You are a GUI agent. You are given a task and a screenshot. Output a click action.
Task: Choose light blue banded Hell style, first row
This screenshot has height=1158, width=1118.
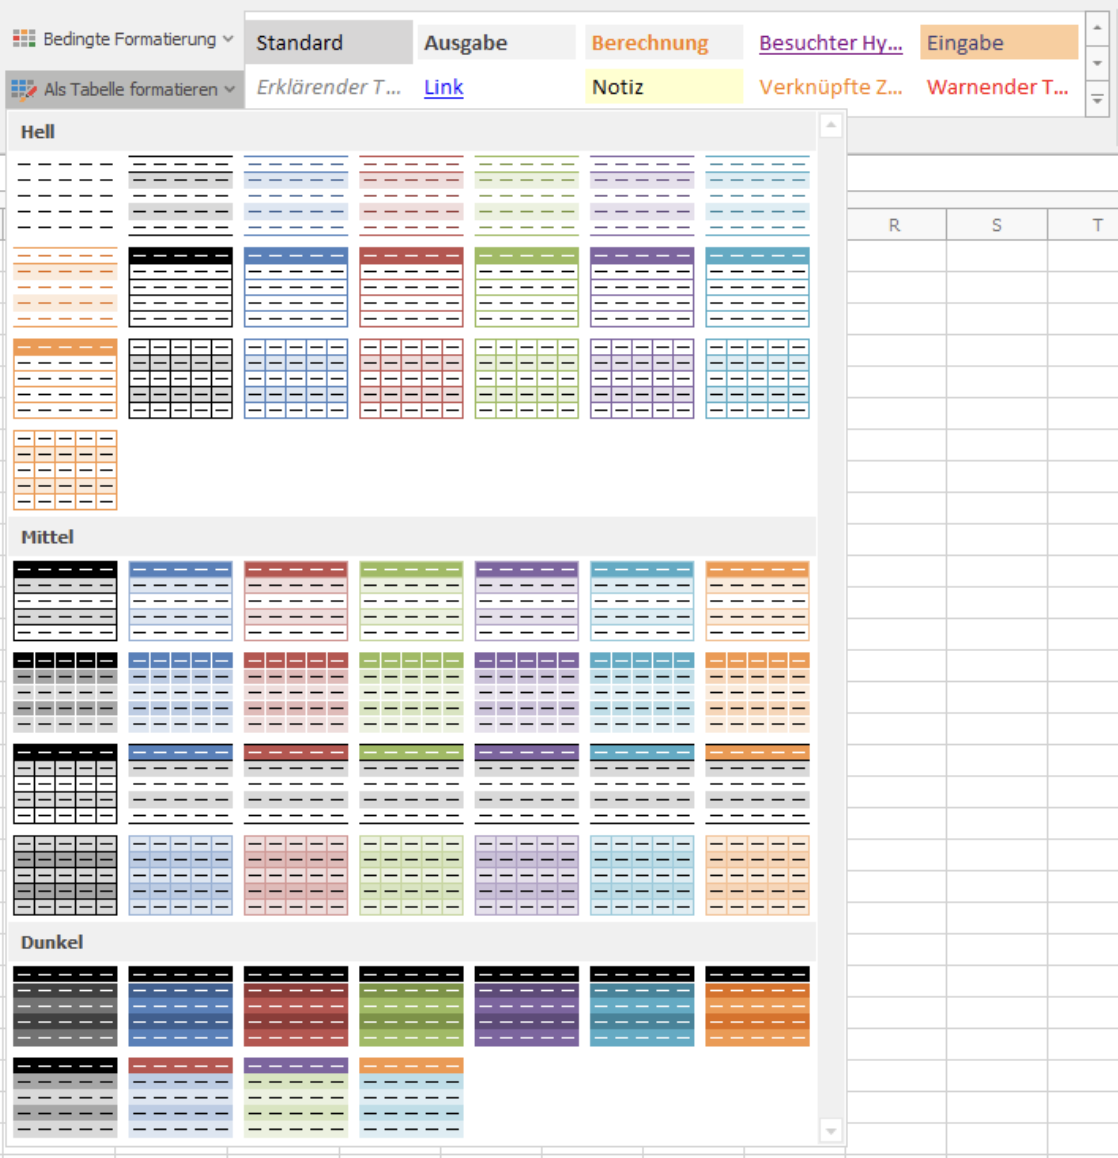coord(296,196)
